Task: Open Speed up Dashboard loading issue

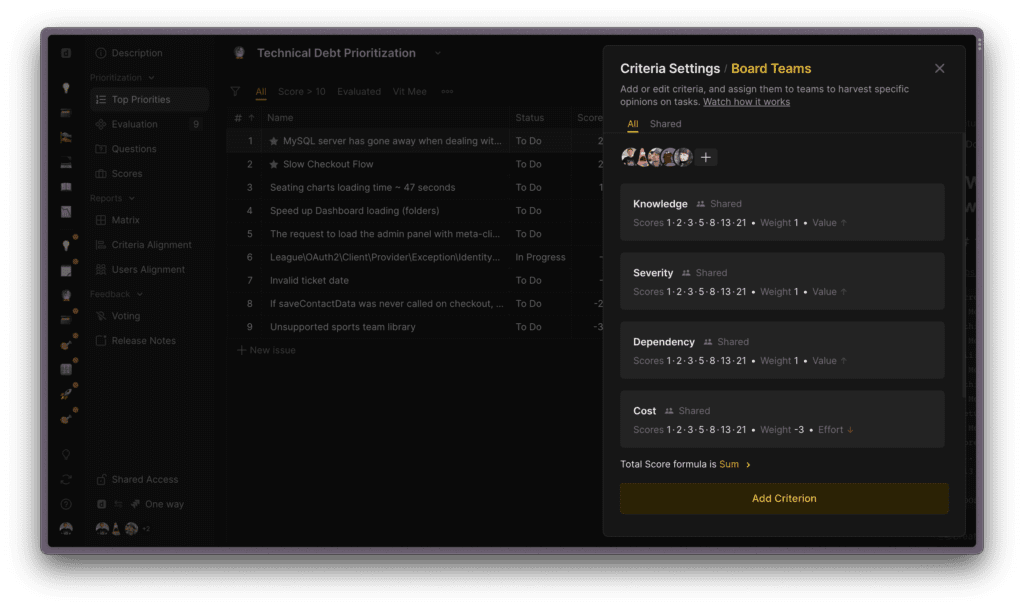Action: tap(355, 211)
